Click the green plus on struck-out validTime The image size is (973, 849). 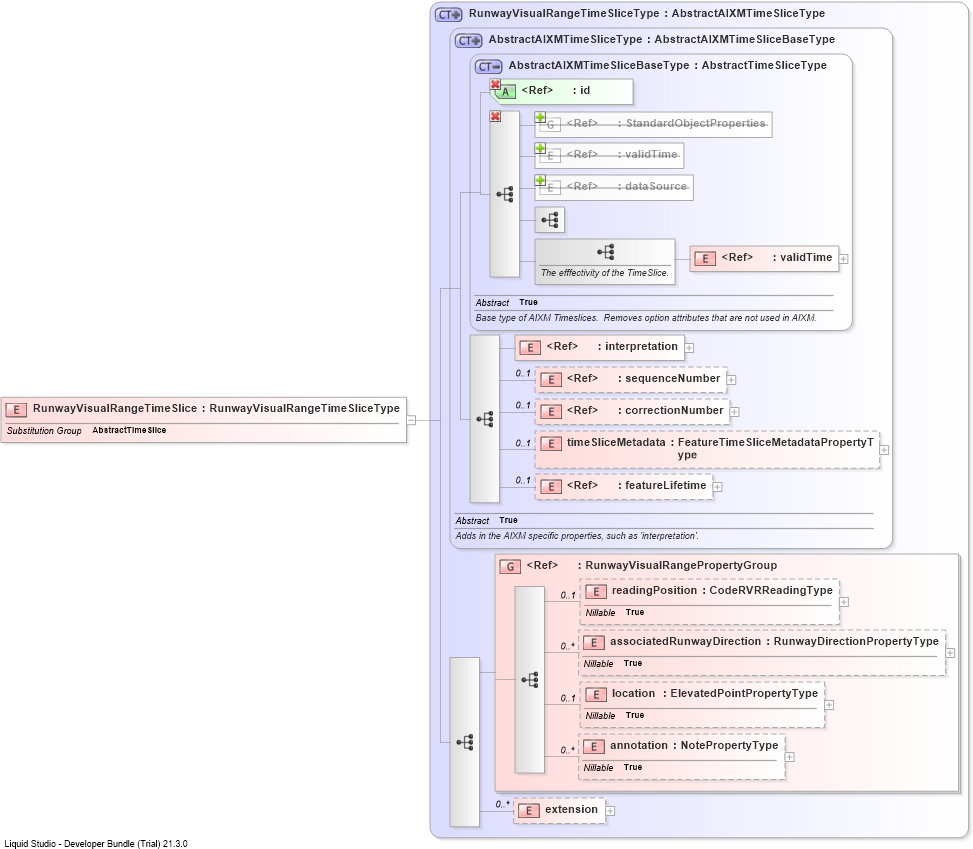pyautogui.click(x=540, y=148)
